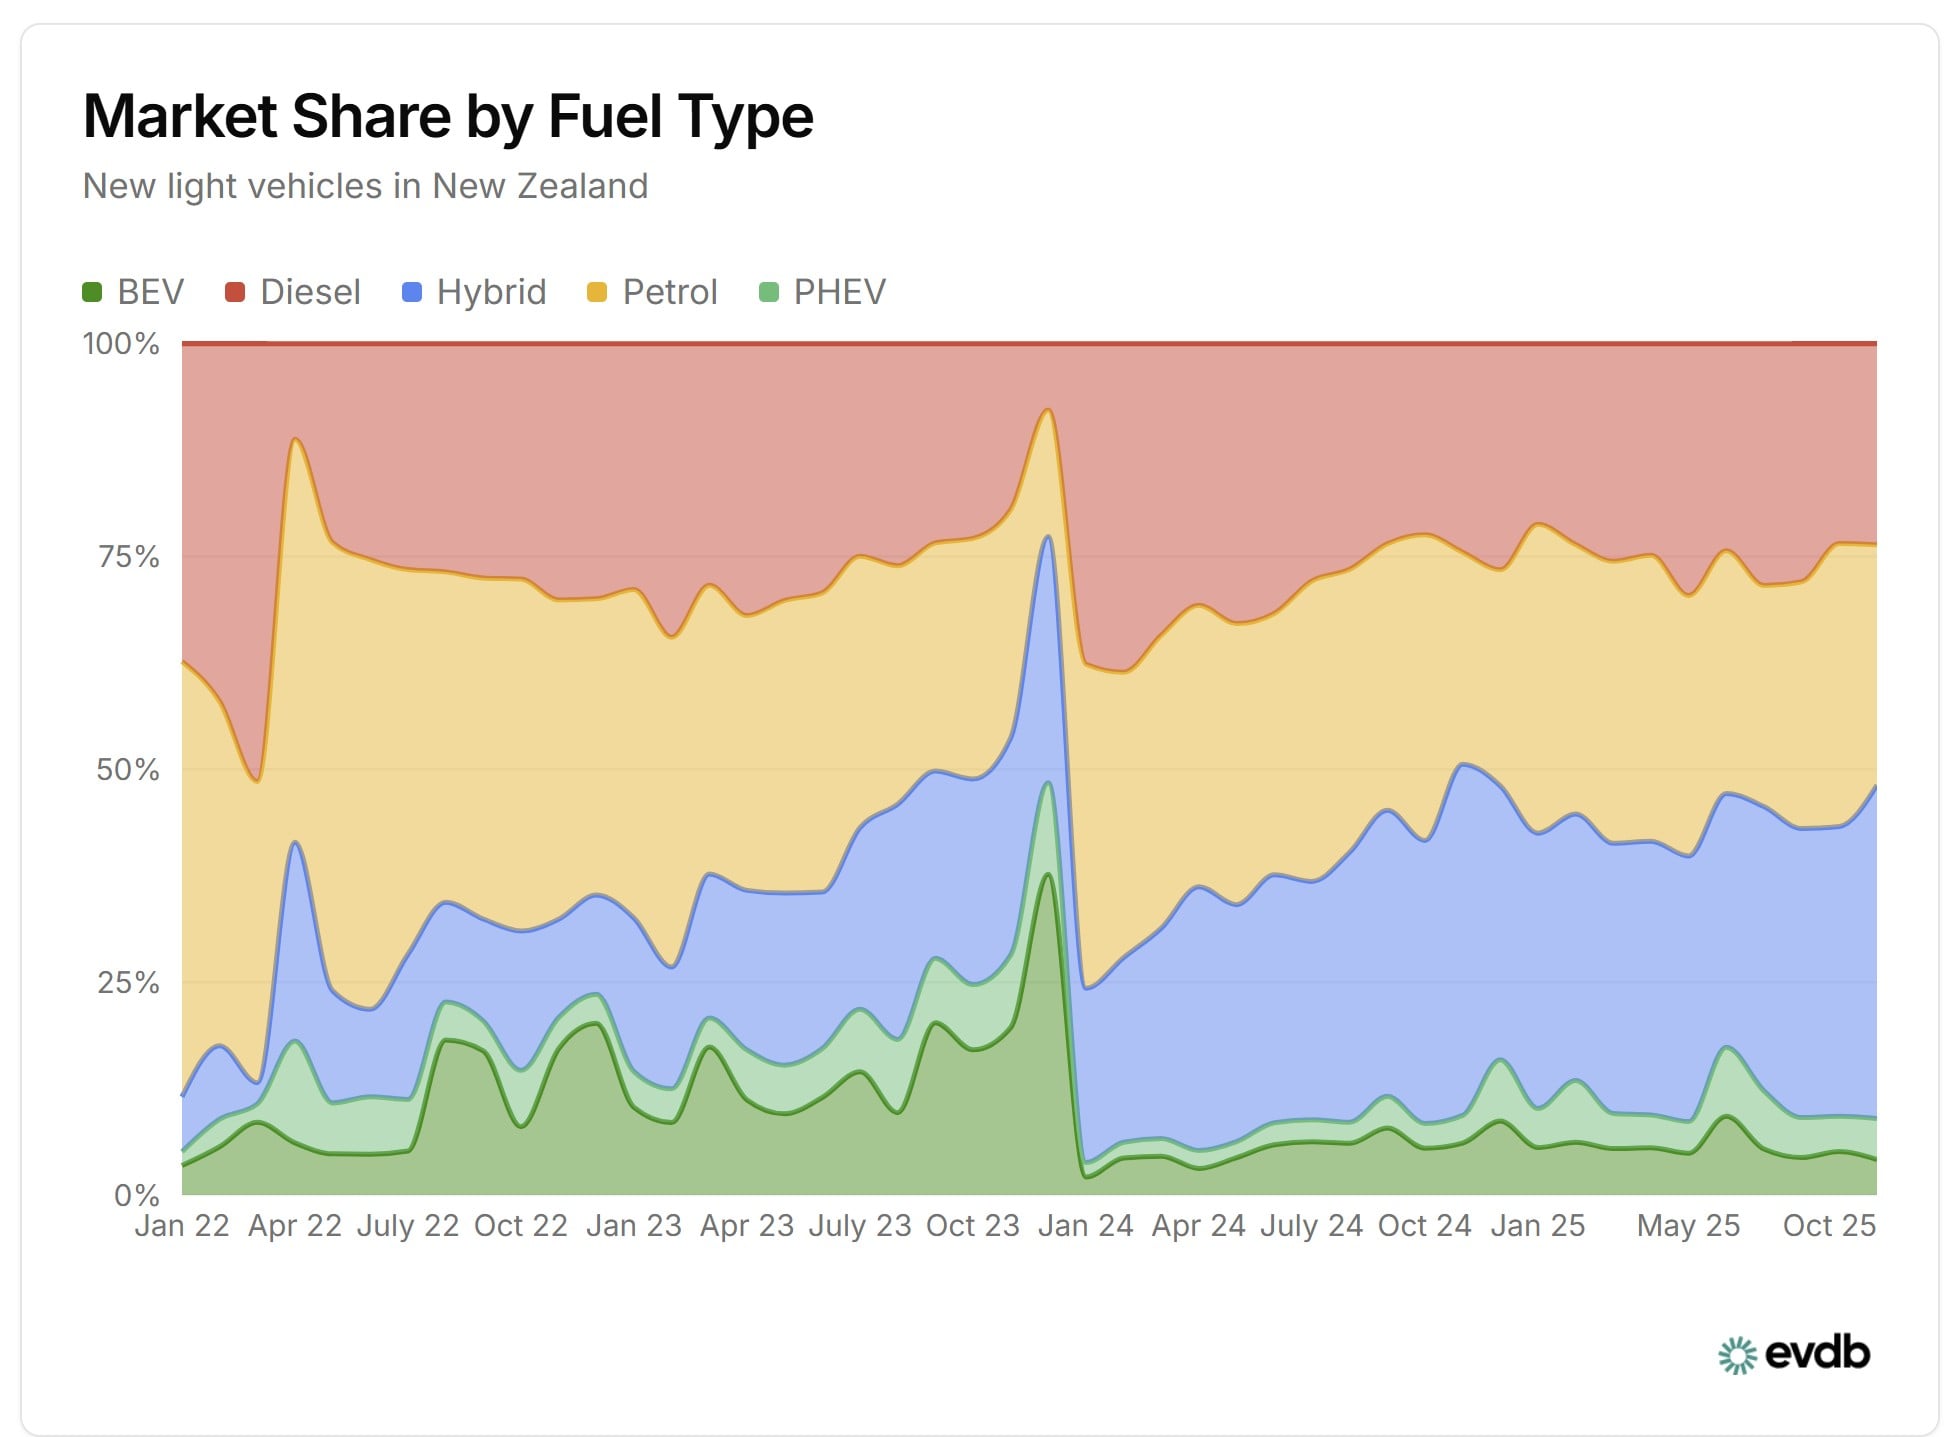Click the BEV legend color square
The width and height of the screenshot is (1945, 1437).
click(x=92, y=292)
